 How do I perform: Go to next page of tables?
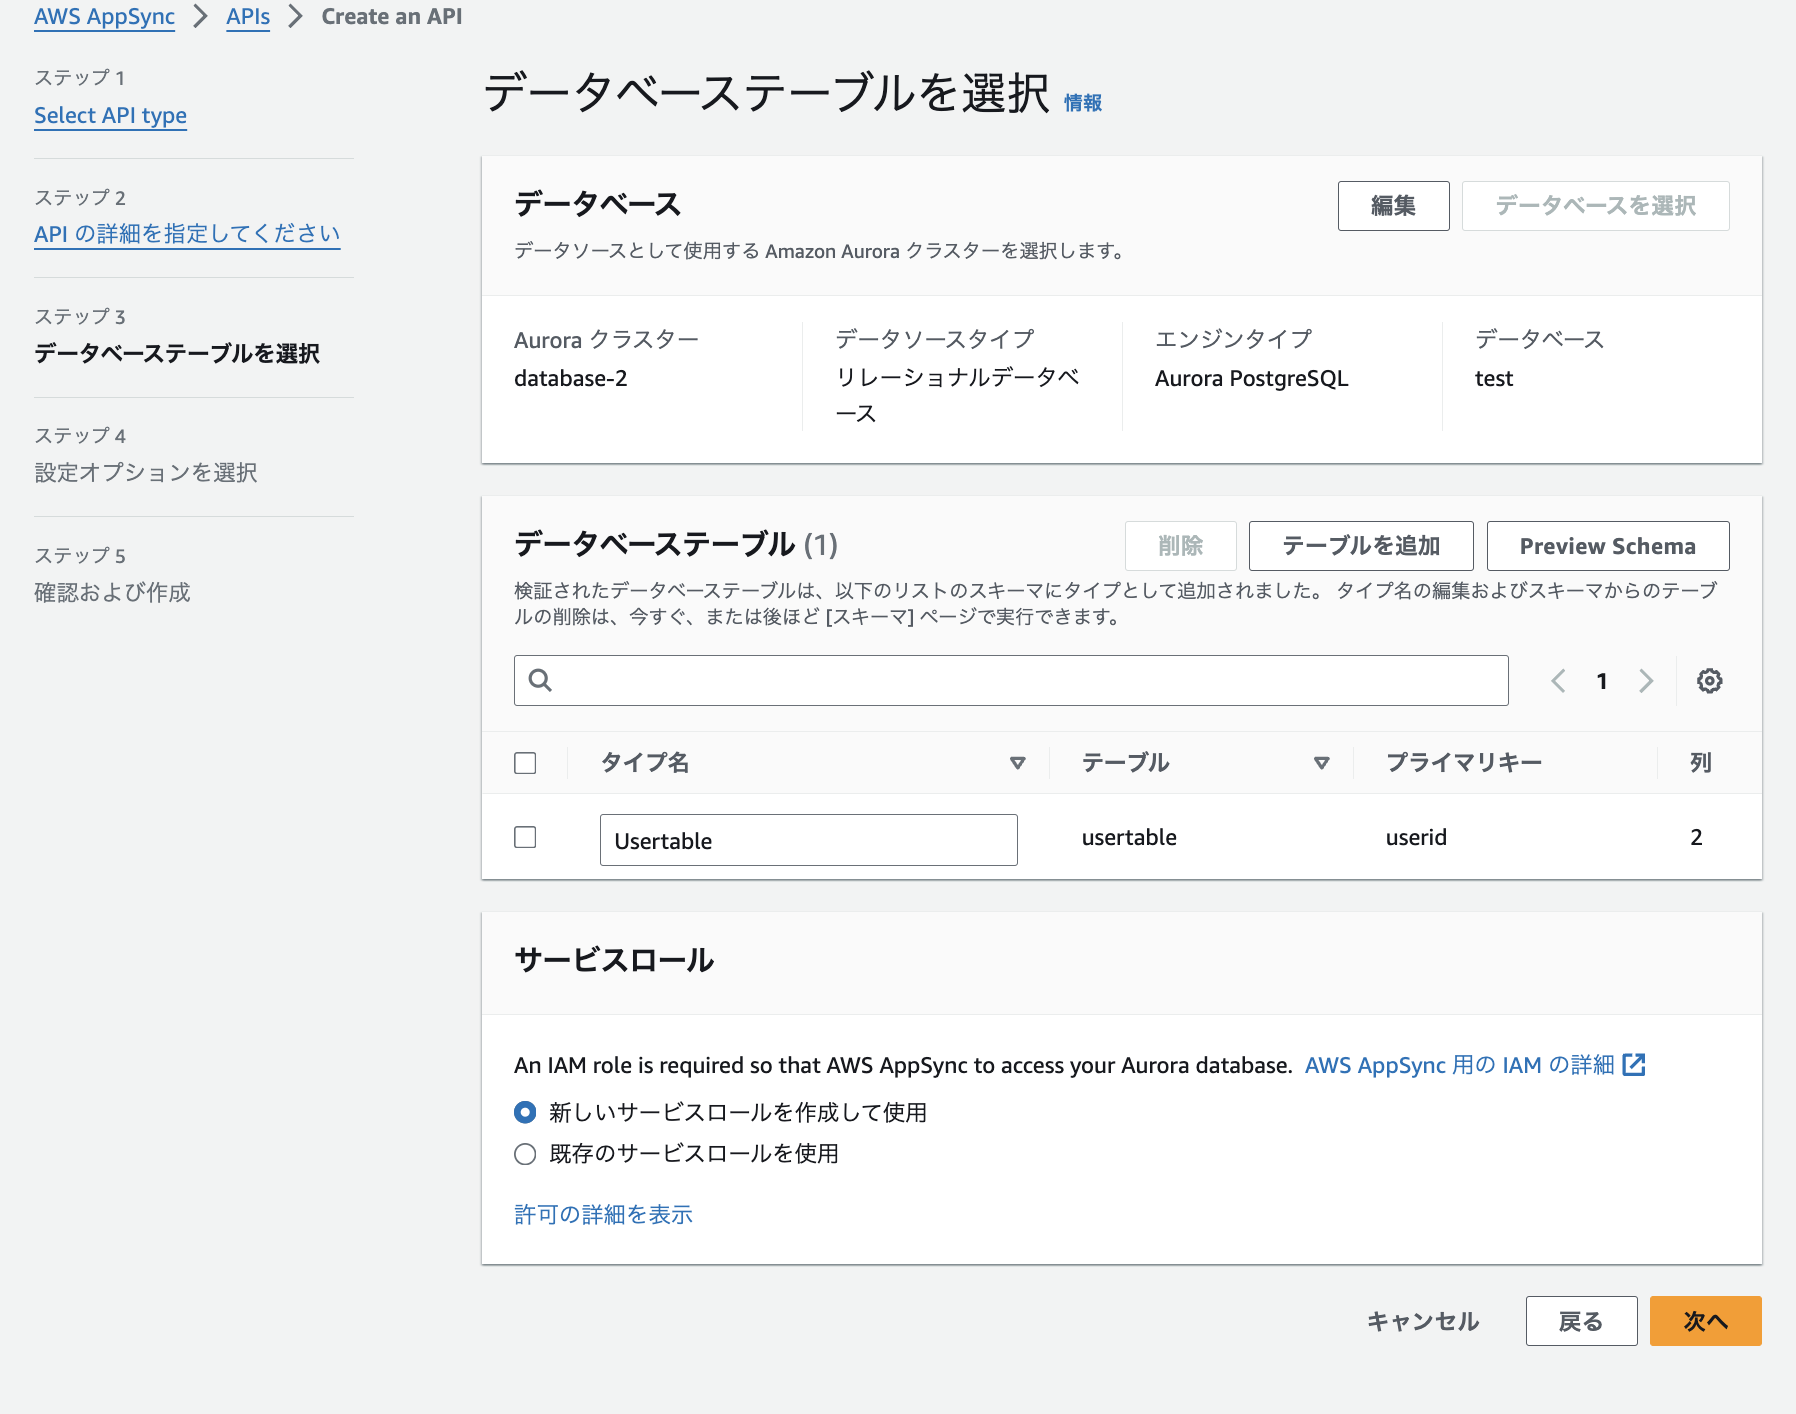pos(1646,681)
